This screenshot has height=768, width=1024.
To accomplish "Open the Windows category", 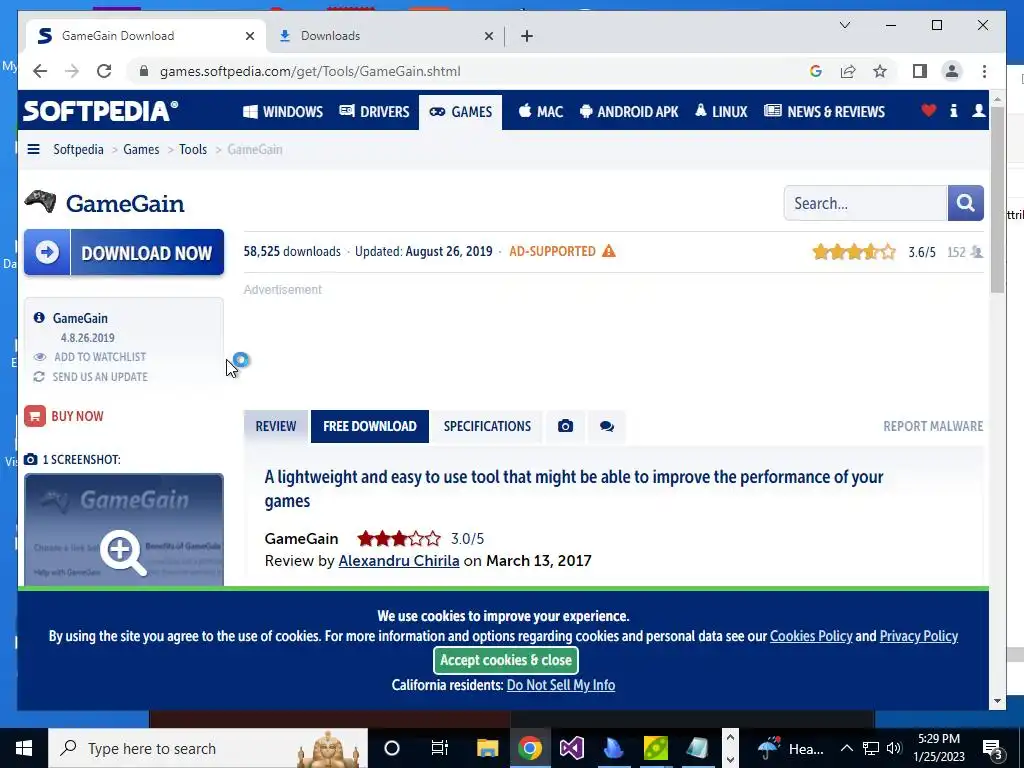I will point(283,112).
